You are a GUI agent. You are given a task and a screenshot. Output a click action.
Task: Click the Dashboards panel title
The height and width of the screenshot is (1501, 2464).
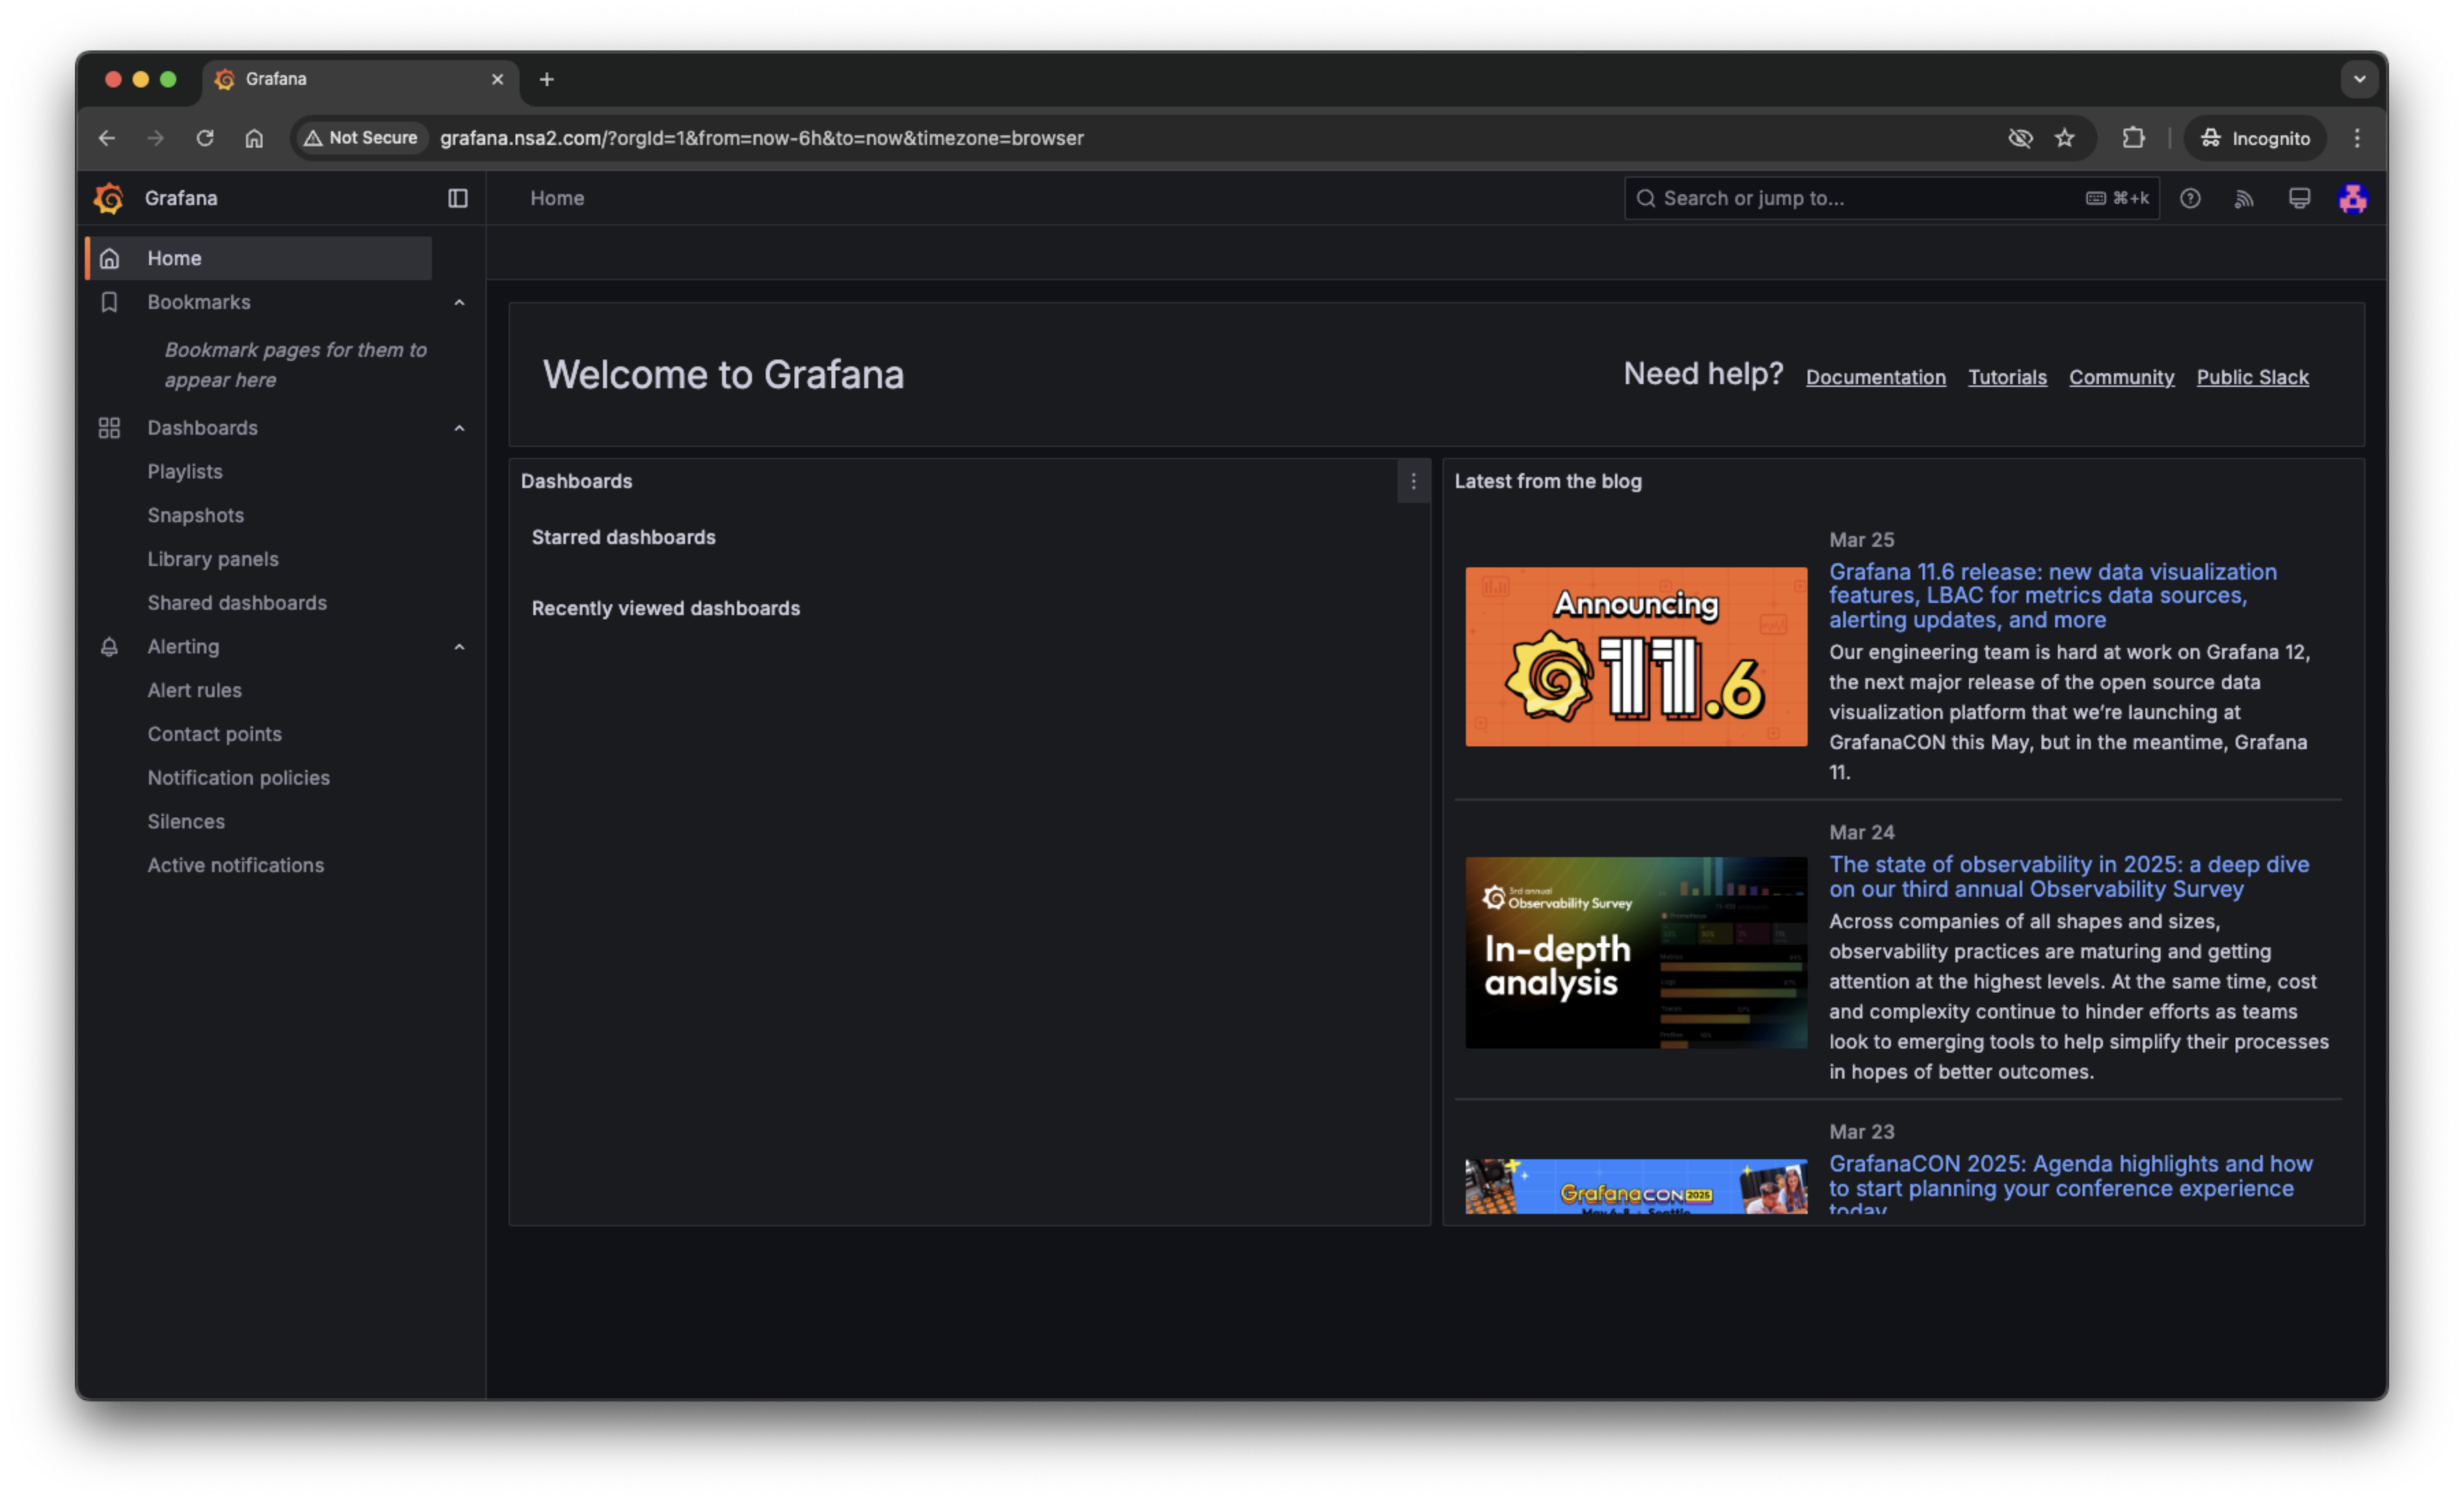(577, 482)
